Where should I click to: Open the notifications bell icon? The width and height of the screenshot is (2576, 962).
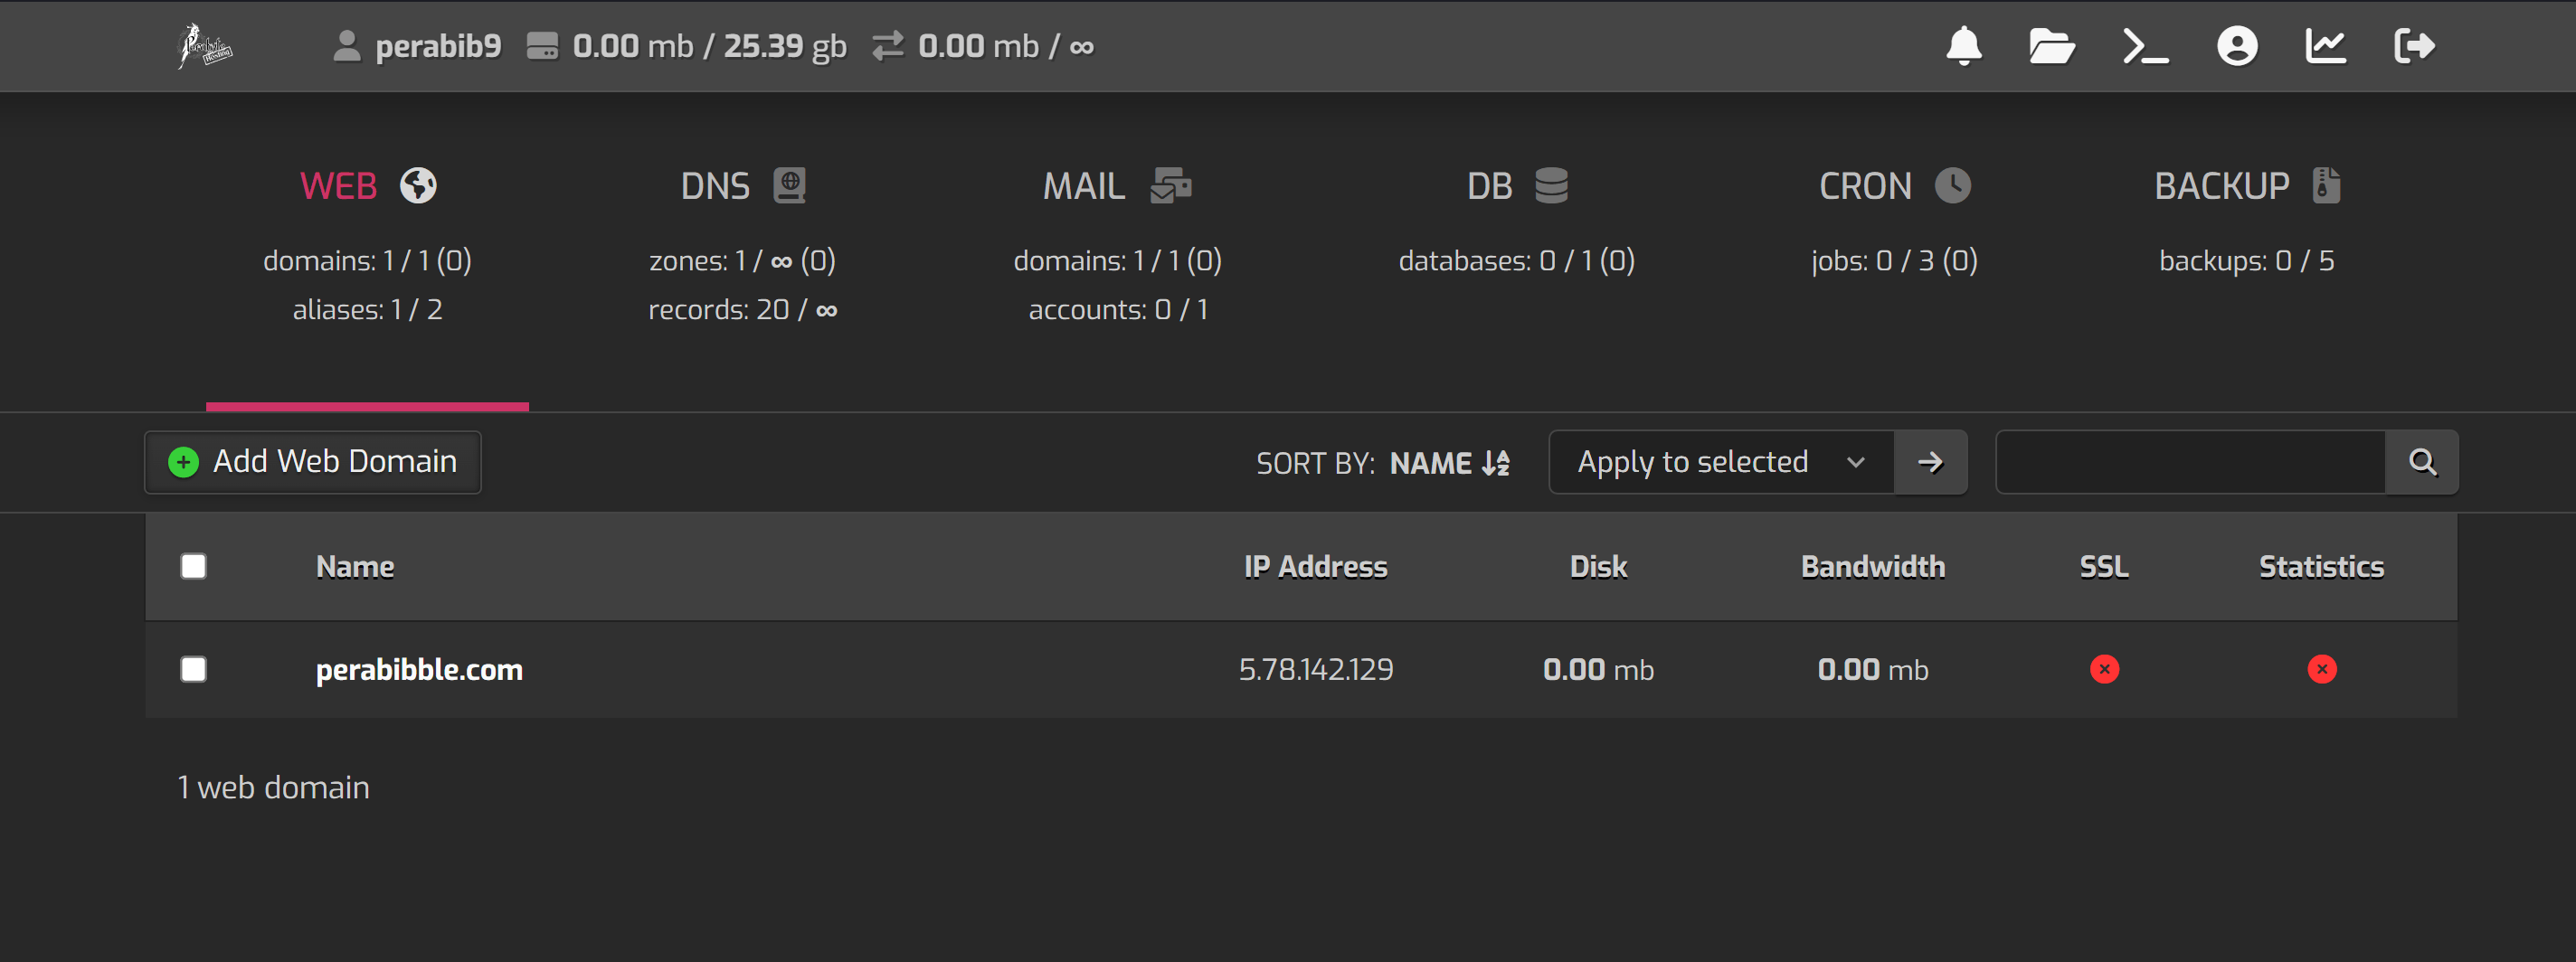1963,46
